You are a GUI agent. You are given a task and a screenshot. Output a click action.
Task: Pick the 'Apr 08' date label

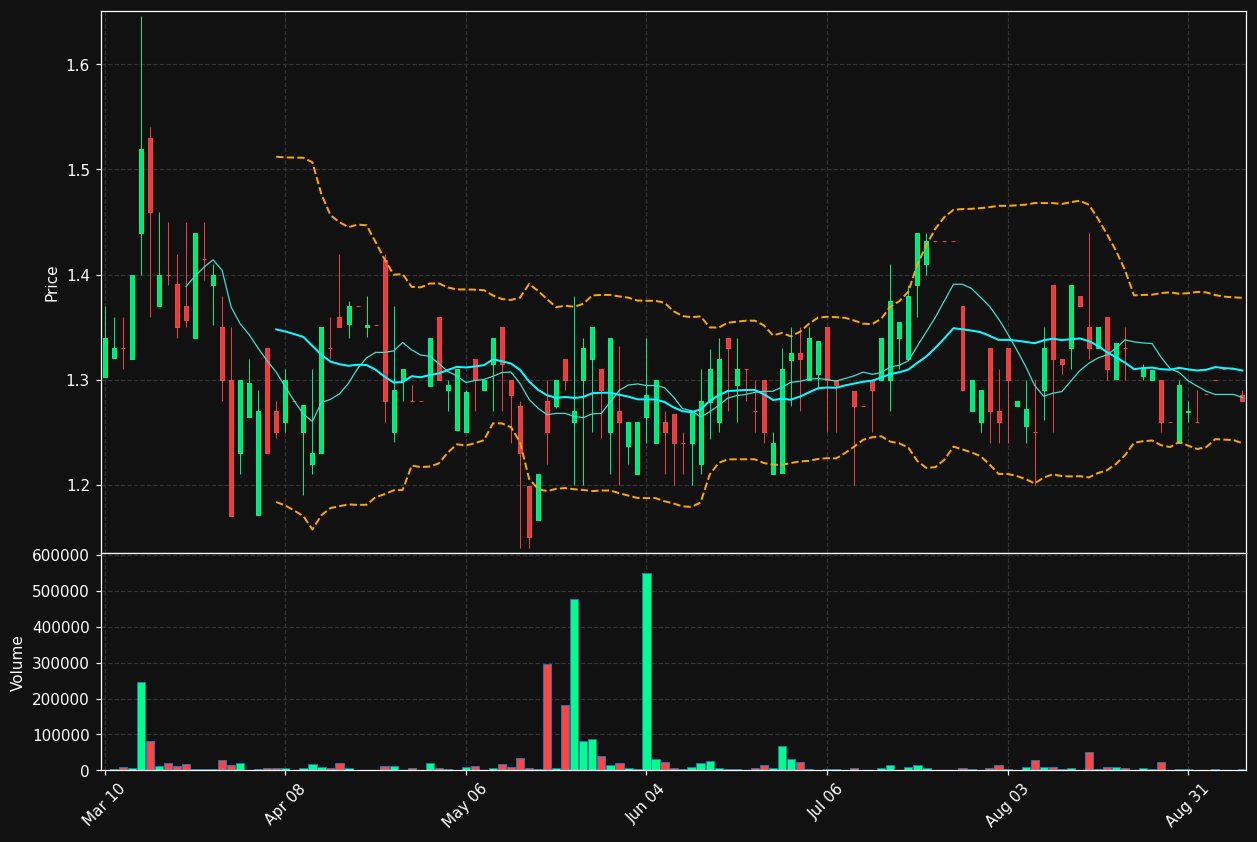[x=284, y=804]
